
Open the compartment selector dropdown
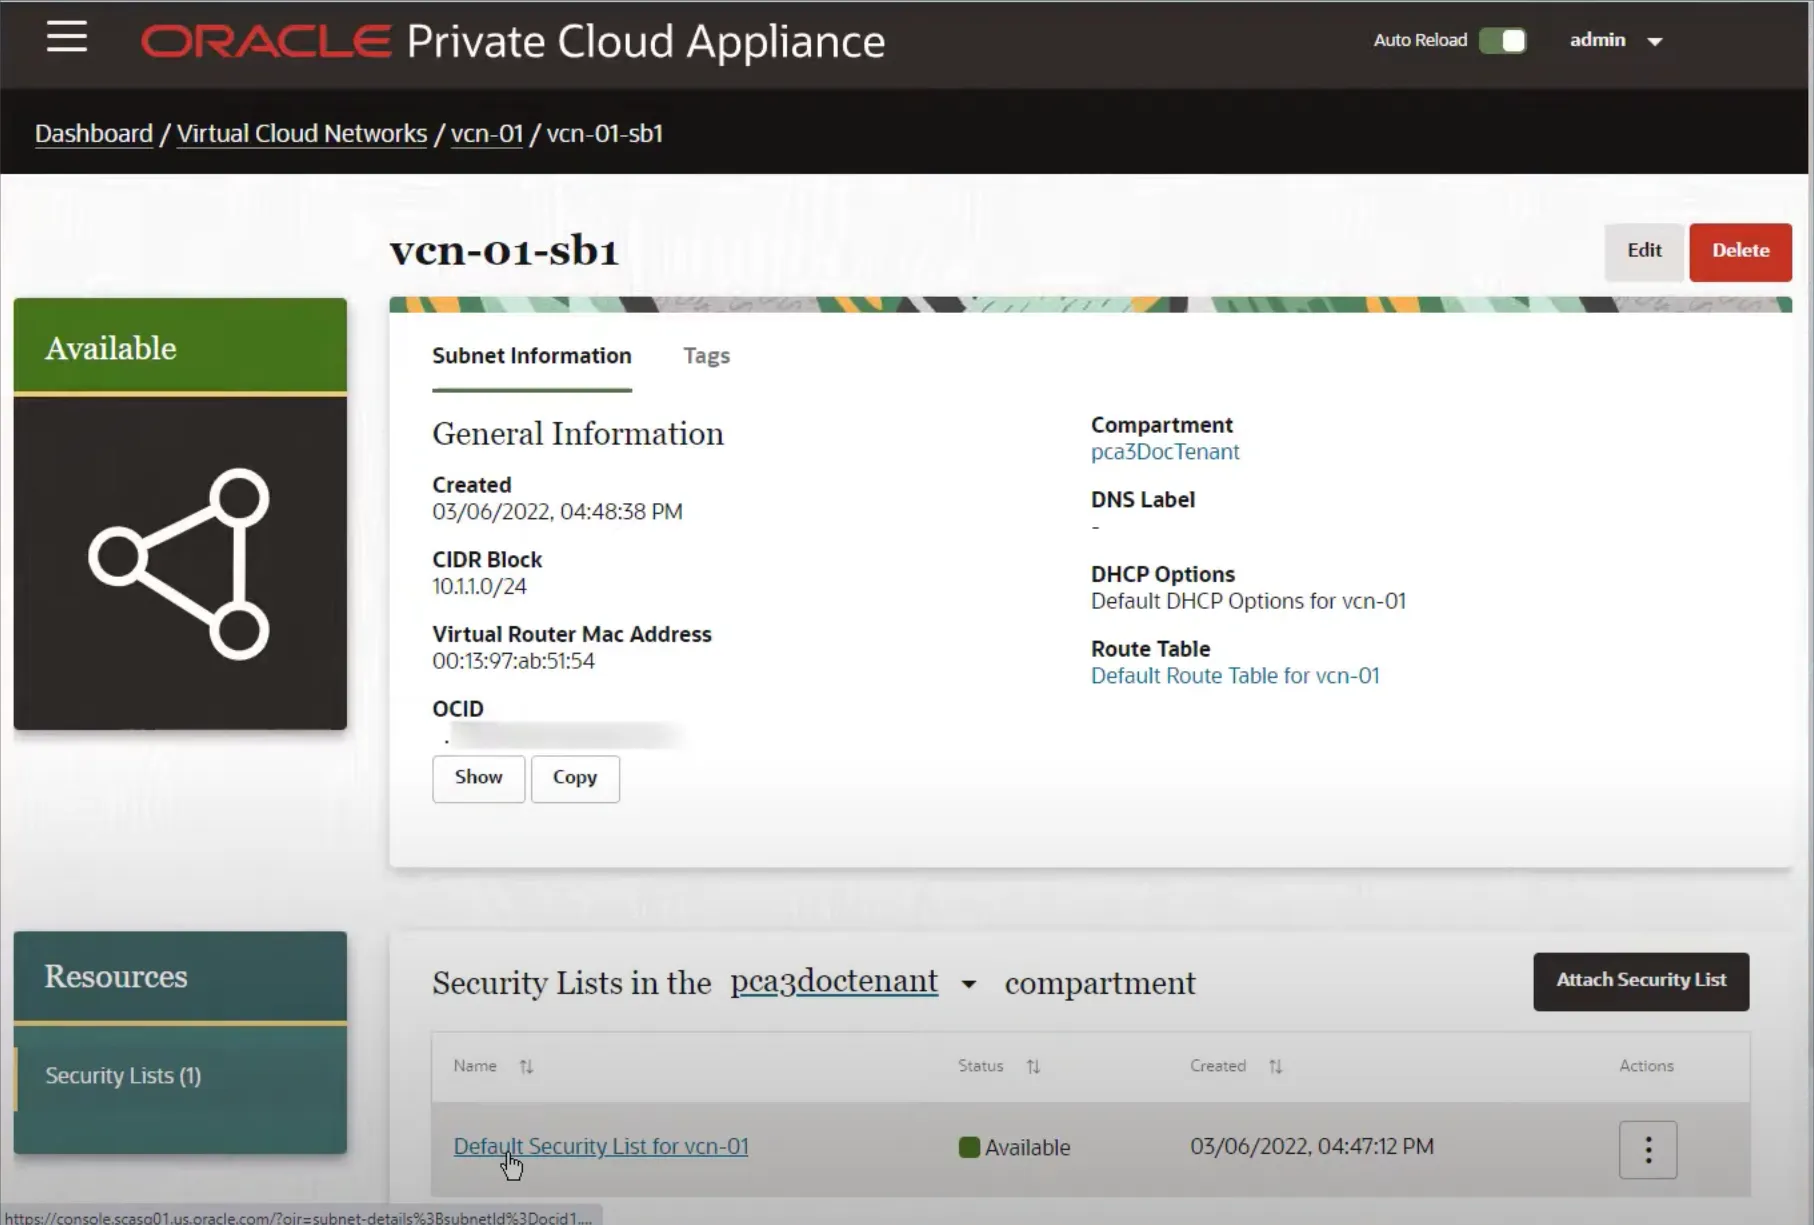(x=966, y=984)
